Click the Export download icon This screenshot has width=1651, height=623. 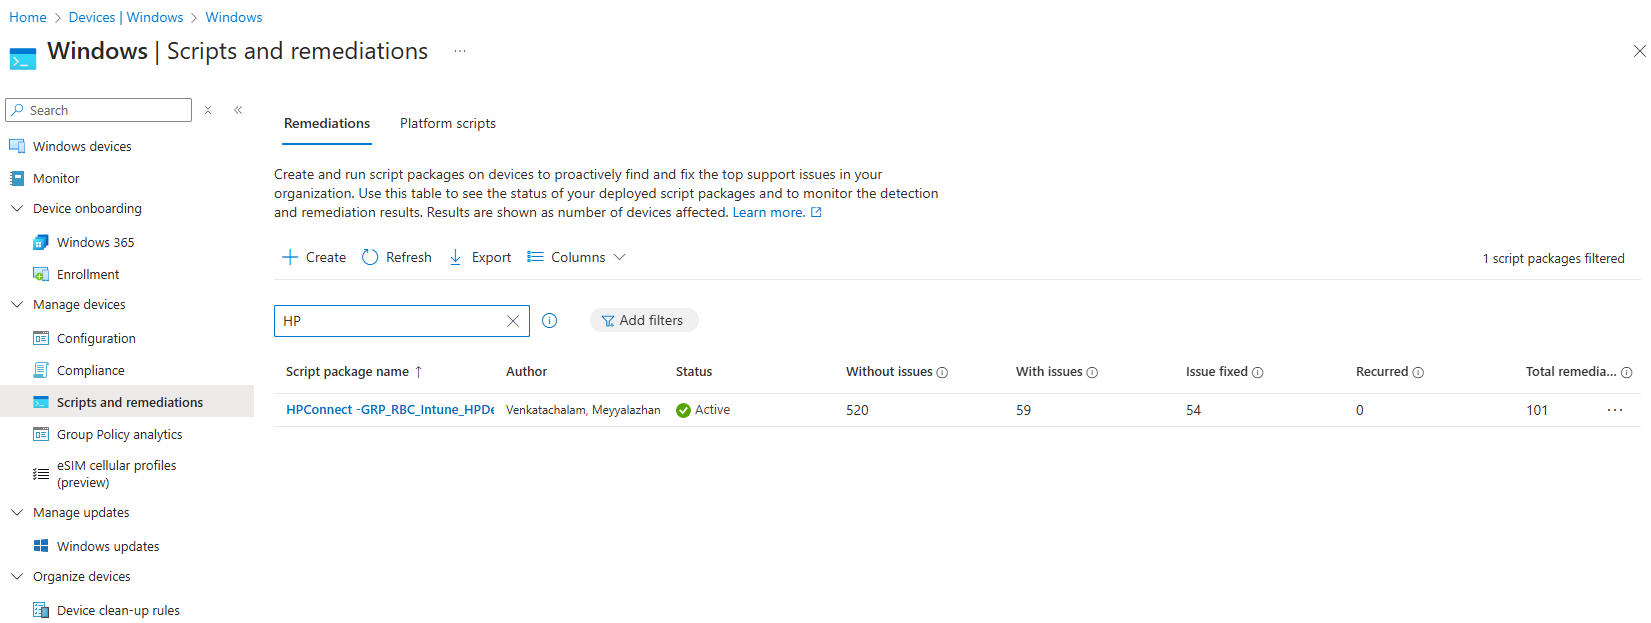coord(456,257)
